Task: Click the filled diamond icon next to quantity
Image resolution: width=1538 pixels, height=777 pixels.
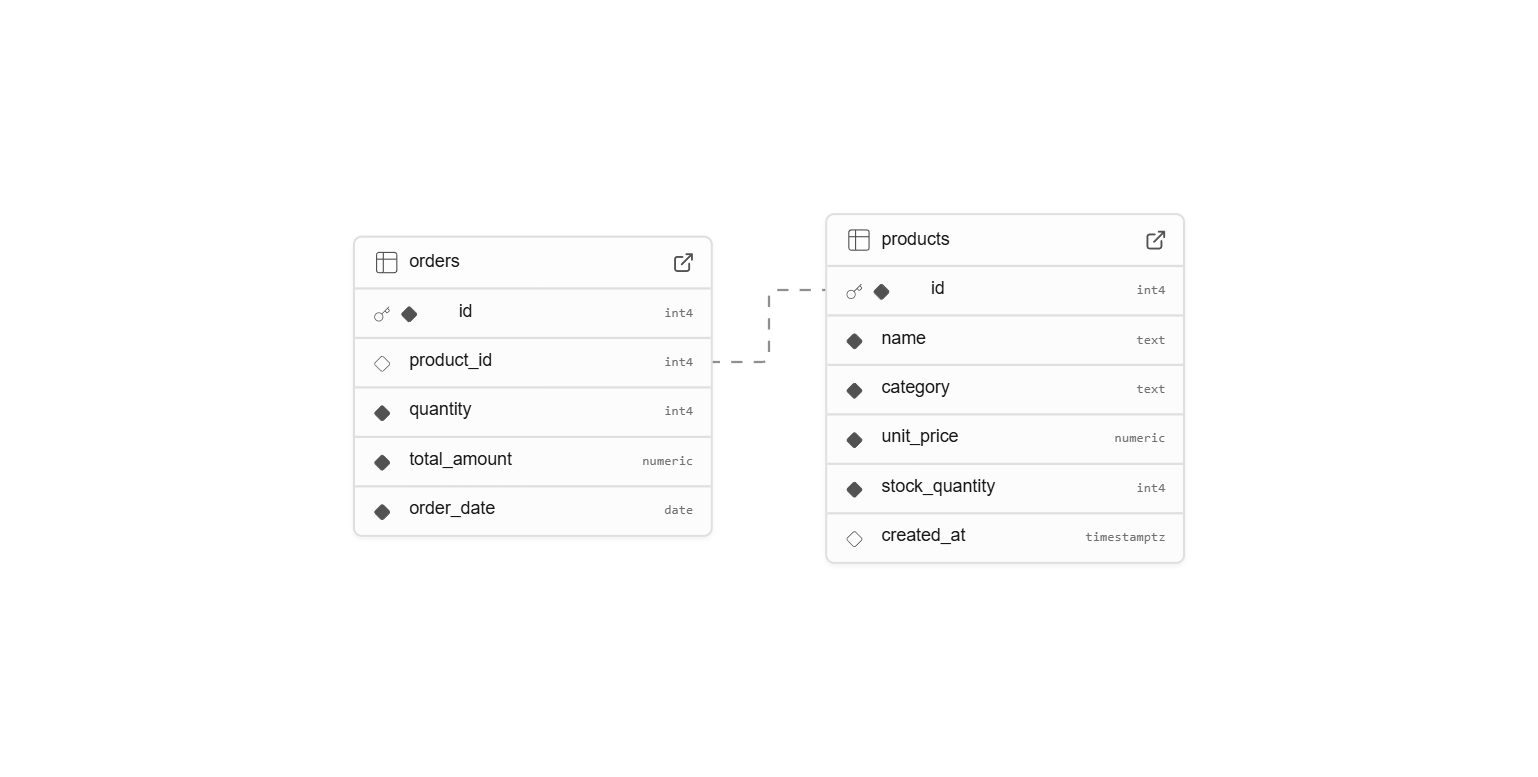Action: 382,412
